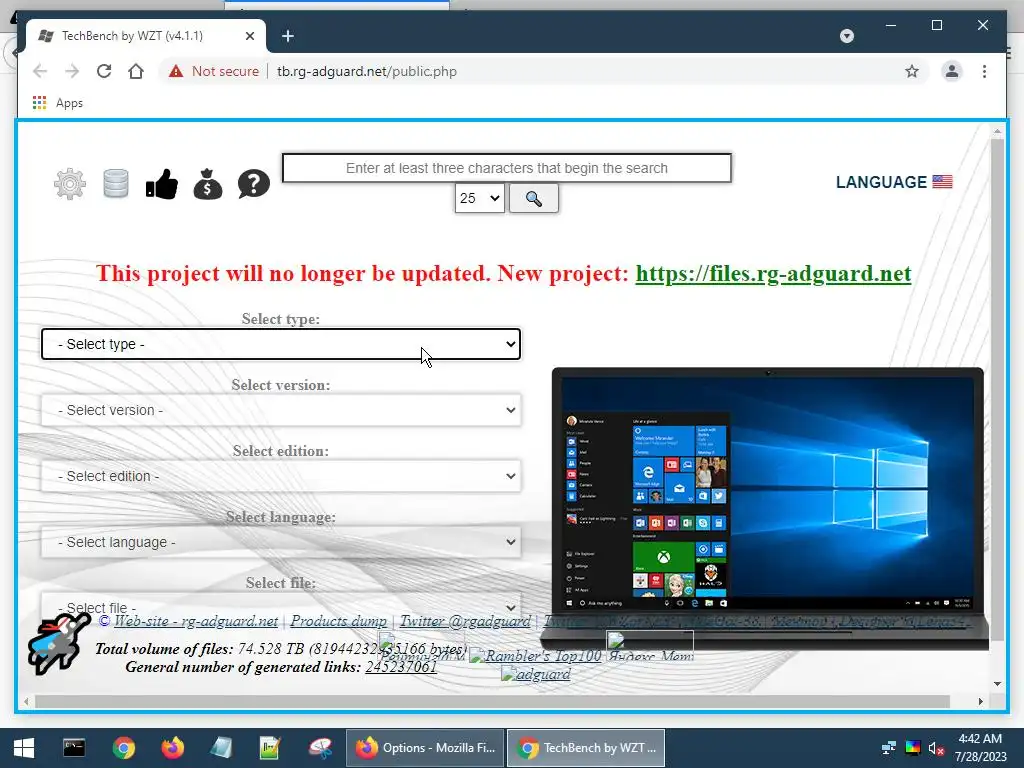Bookmark this page with the star

pyautogui.click(x=912, y=71)
